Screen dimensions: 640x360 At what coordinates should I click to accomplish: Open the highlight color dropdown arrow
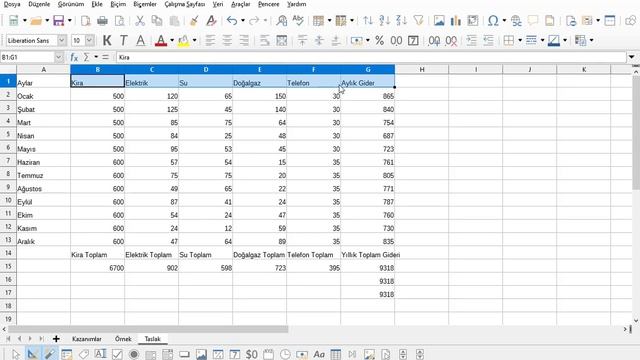click(195, 40)
